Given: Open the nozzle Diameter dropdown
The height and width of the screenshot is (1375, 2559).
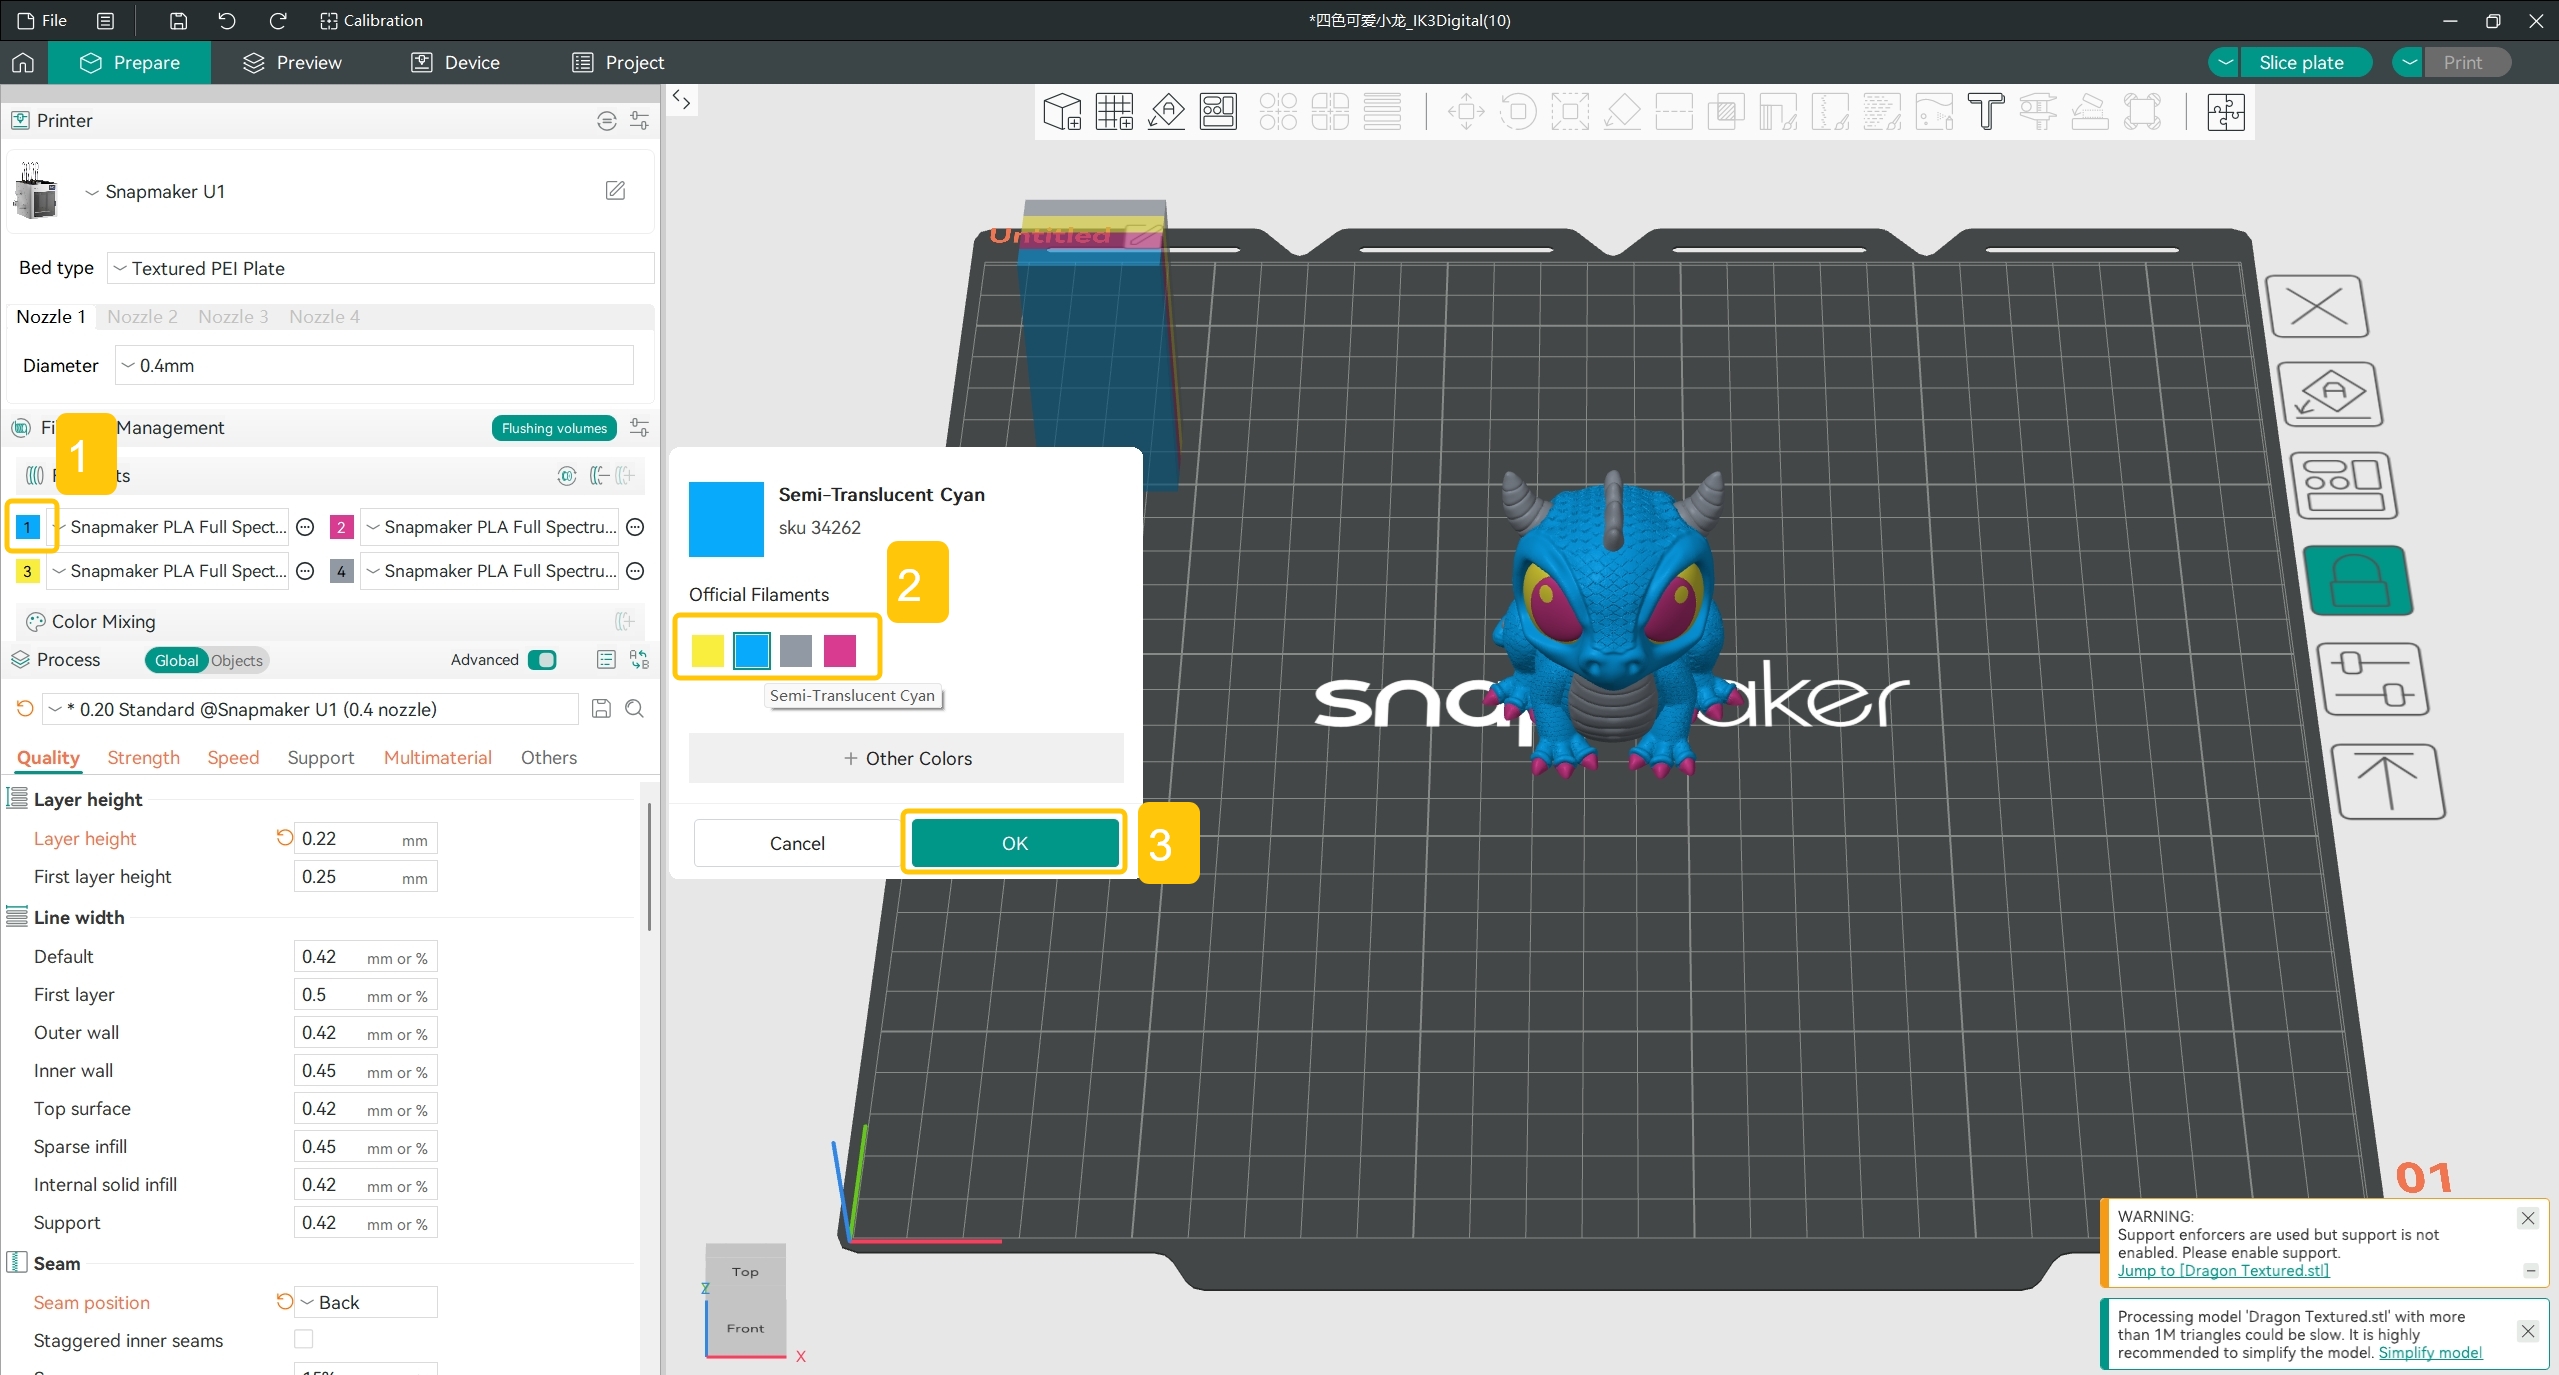Looking at the screenshot, I should click(x=374, y=365).
